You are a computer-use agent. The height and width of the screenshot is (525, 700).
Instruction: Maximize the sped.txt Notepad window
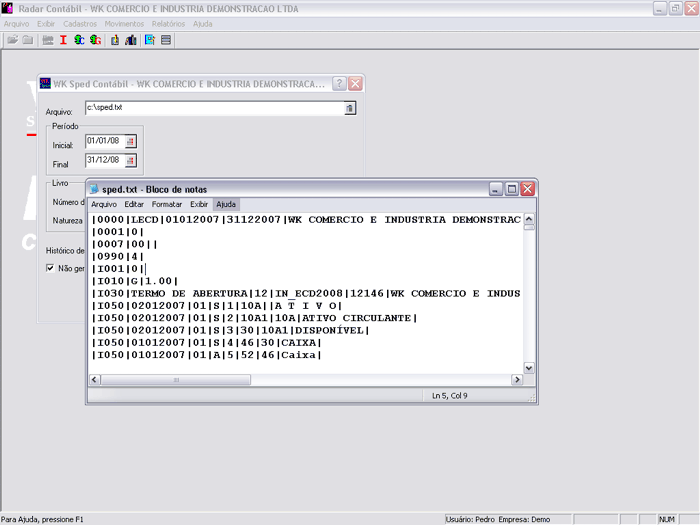pos(511,188)
